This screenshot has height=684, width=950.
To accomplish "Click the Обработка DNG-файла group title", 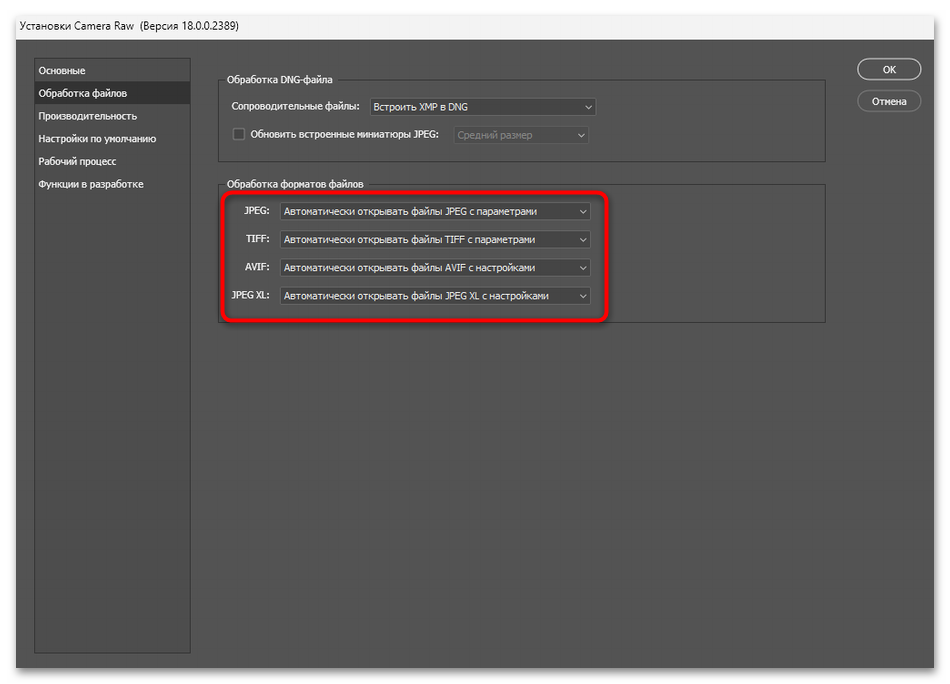I will coord(279,80).
